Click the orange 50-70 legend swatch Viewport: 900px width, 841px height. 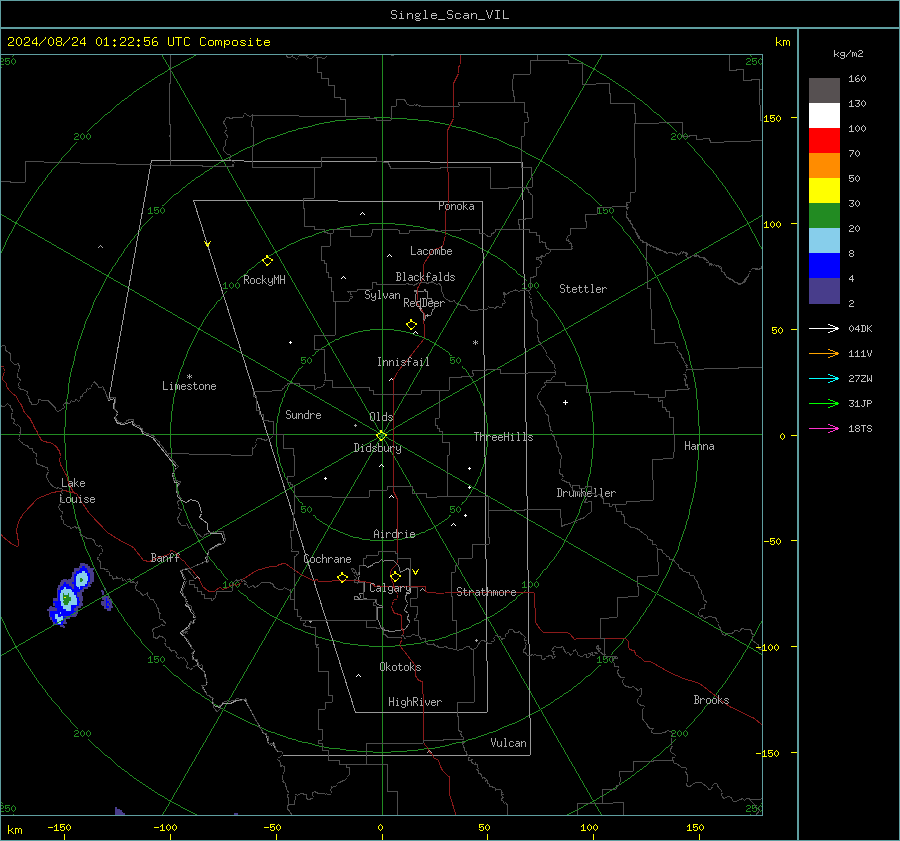(x=824, y=166)
